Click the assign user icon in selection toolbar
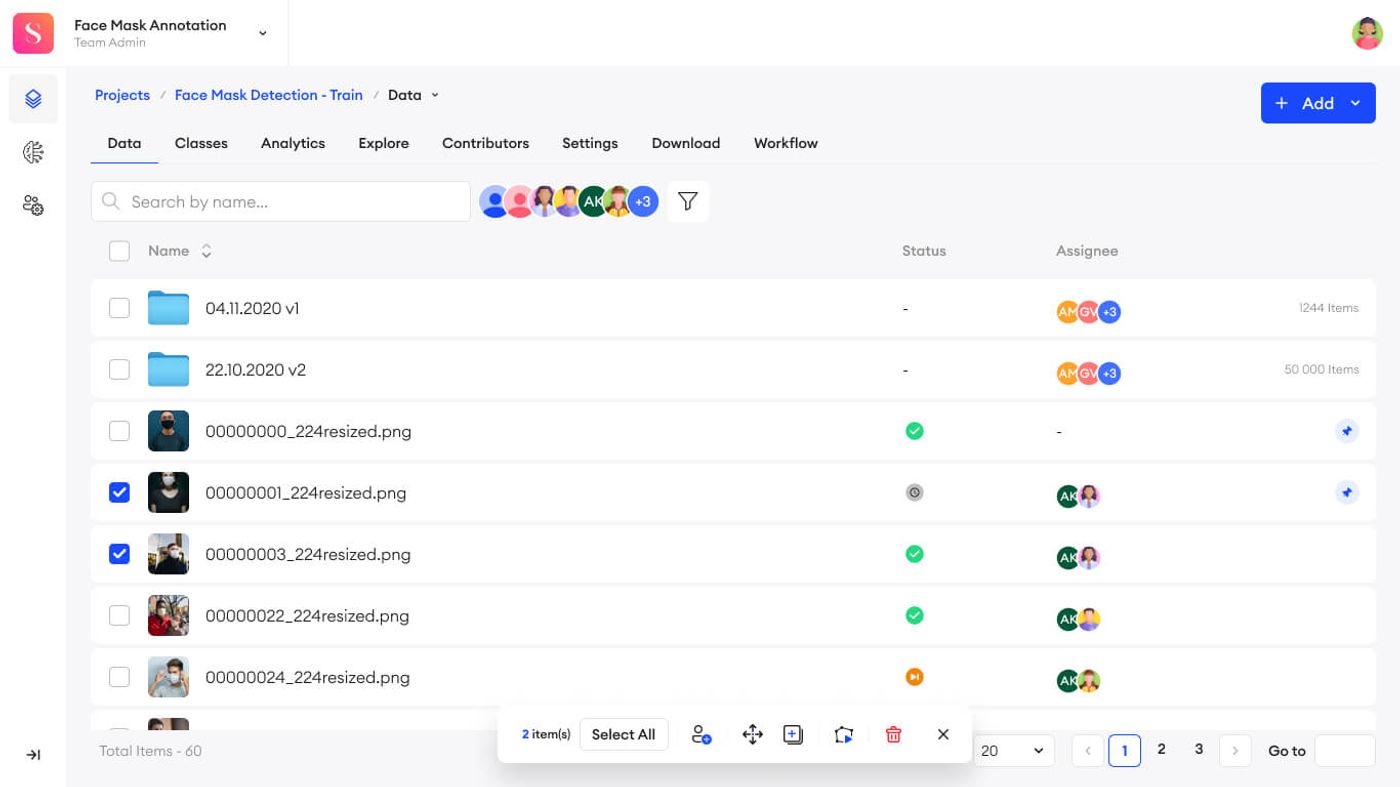The width and height of the screenshot is (1400, 787). pos(701,735)
